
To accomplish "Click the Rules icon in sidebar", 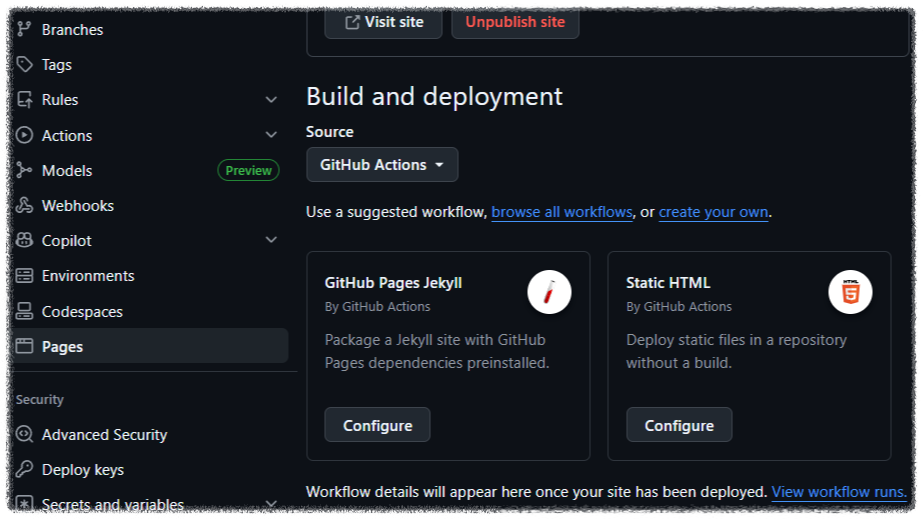I will pyautogui.click(x=24, y=99).
